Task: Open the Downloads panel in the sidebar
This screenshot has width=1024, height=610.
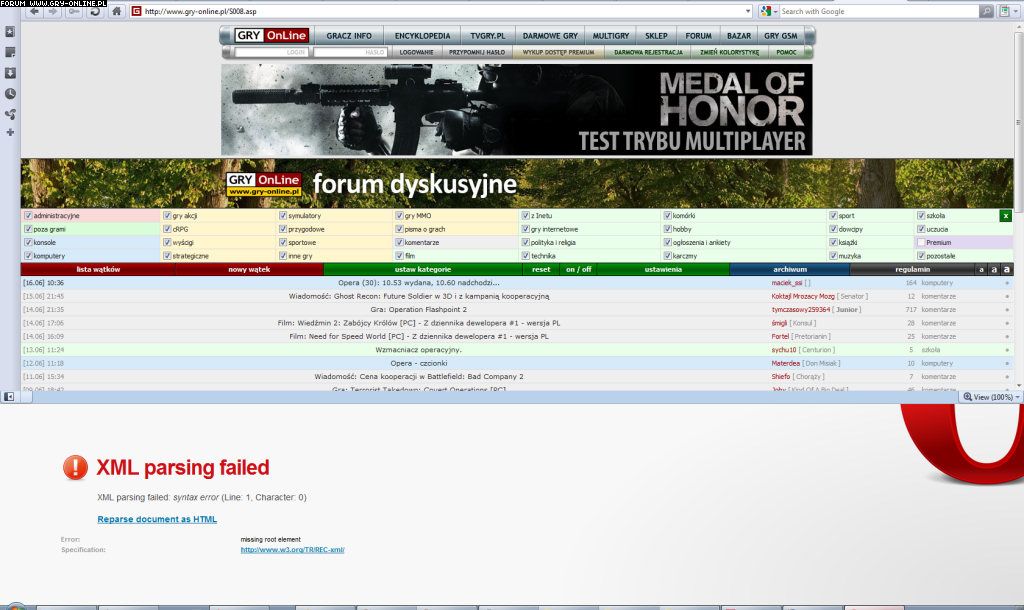Action: coord(10,73)
